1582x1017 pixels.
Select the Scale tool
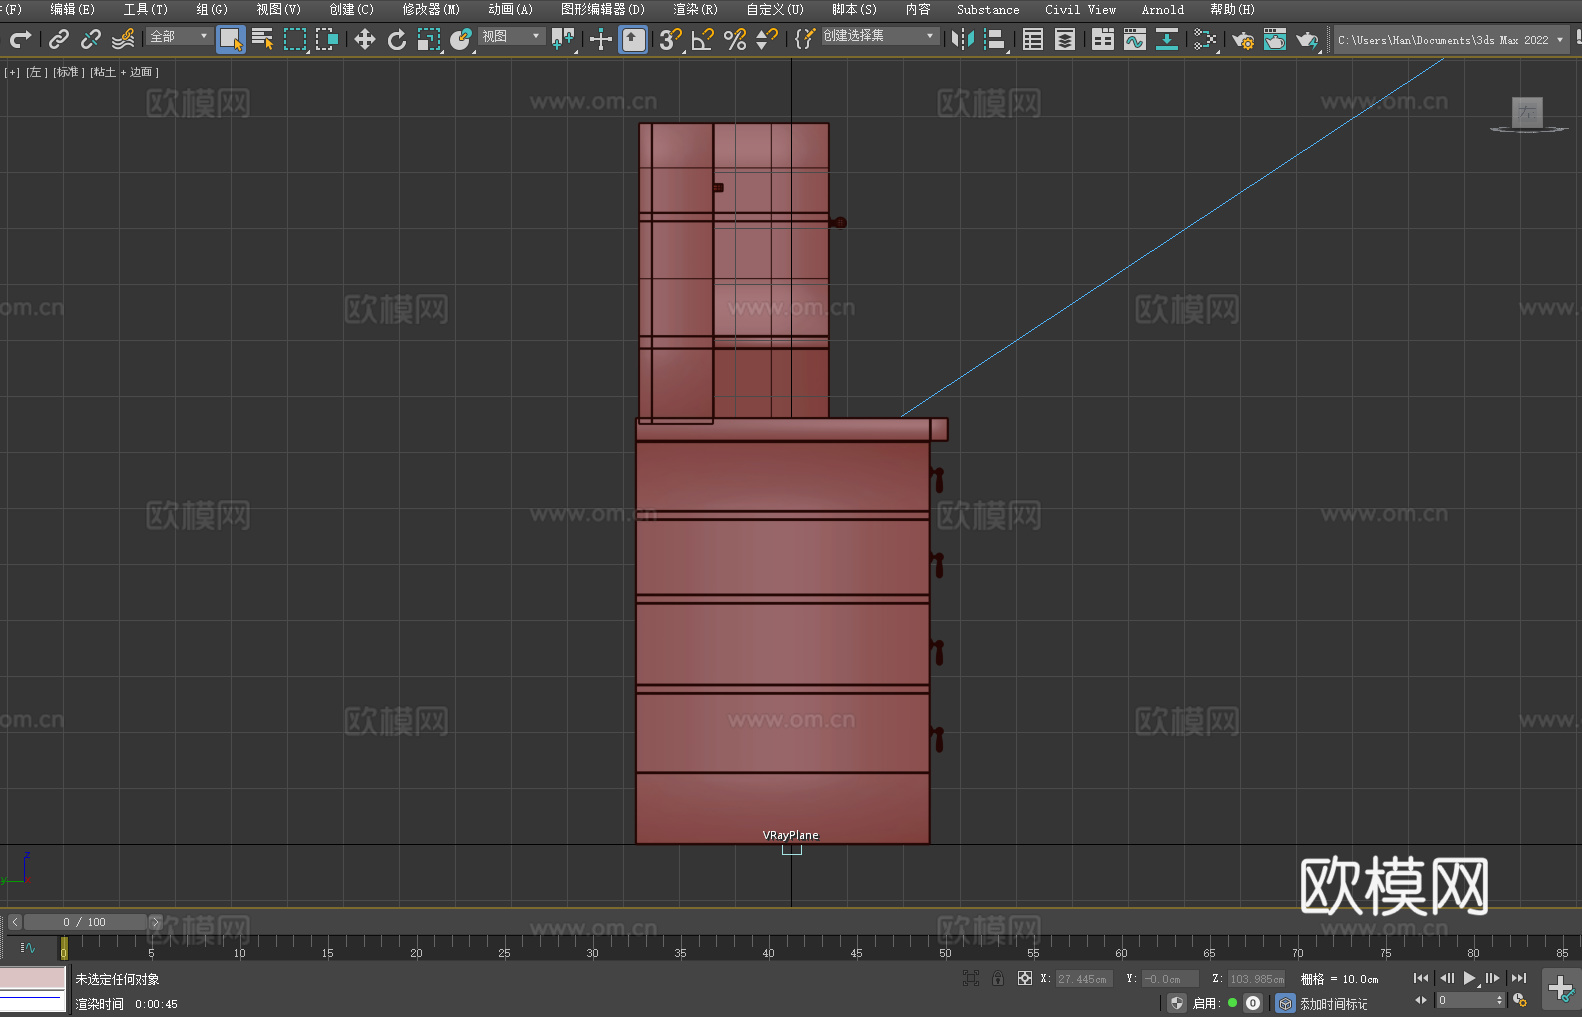coord(429,39)
